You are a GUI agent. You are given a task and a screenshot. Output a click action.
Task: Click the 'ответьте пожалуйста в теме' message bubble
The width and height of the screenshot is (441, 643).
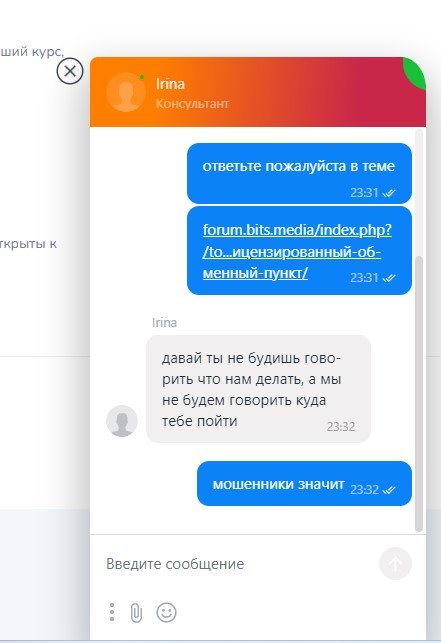299,173
